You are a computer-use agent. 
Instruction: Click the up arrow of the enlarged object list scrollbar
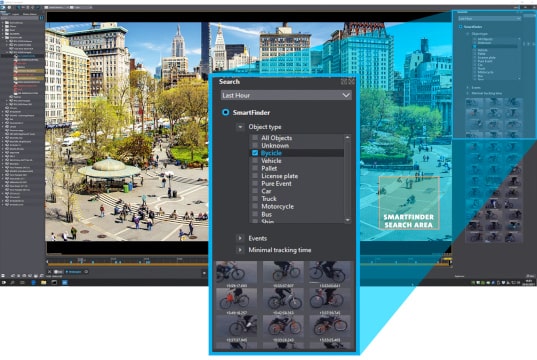pos(348,137)
